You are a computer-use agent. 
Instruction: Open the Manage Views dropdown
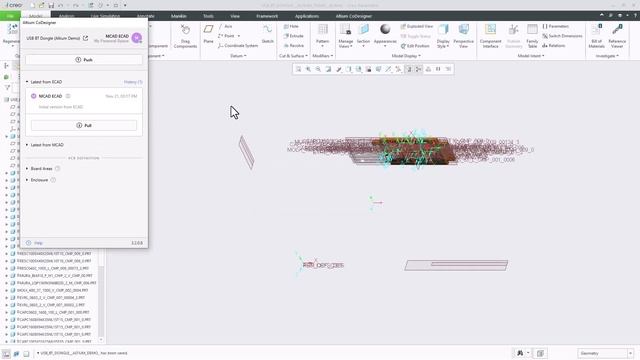345,44
